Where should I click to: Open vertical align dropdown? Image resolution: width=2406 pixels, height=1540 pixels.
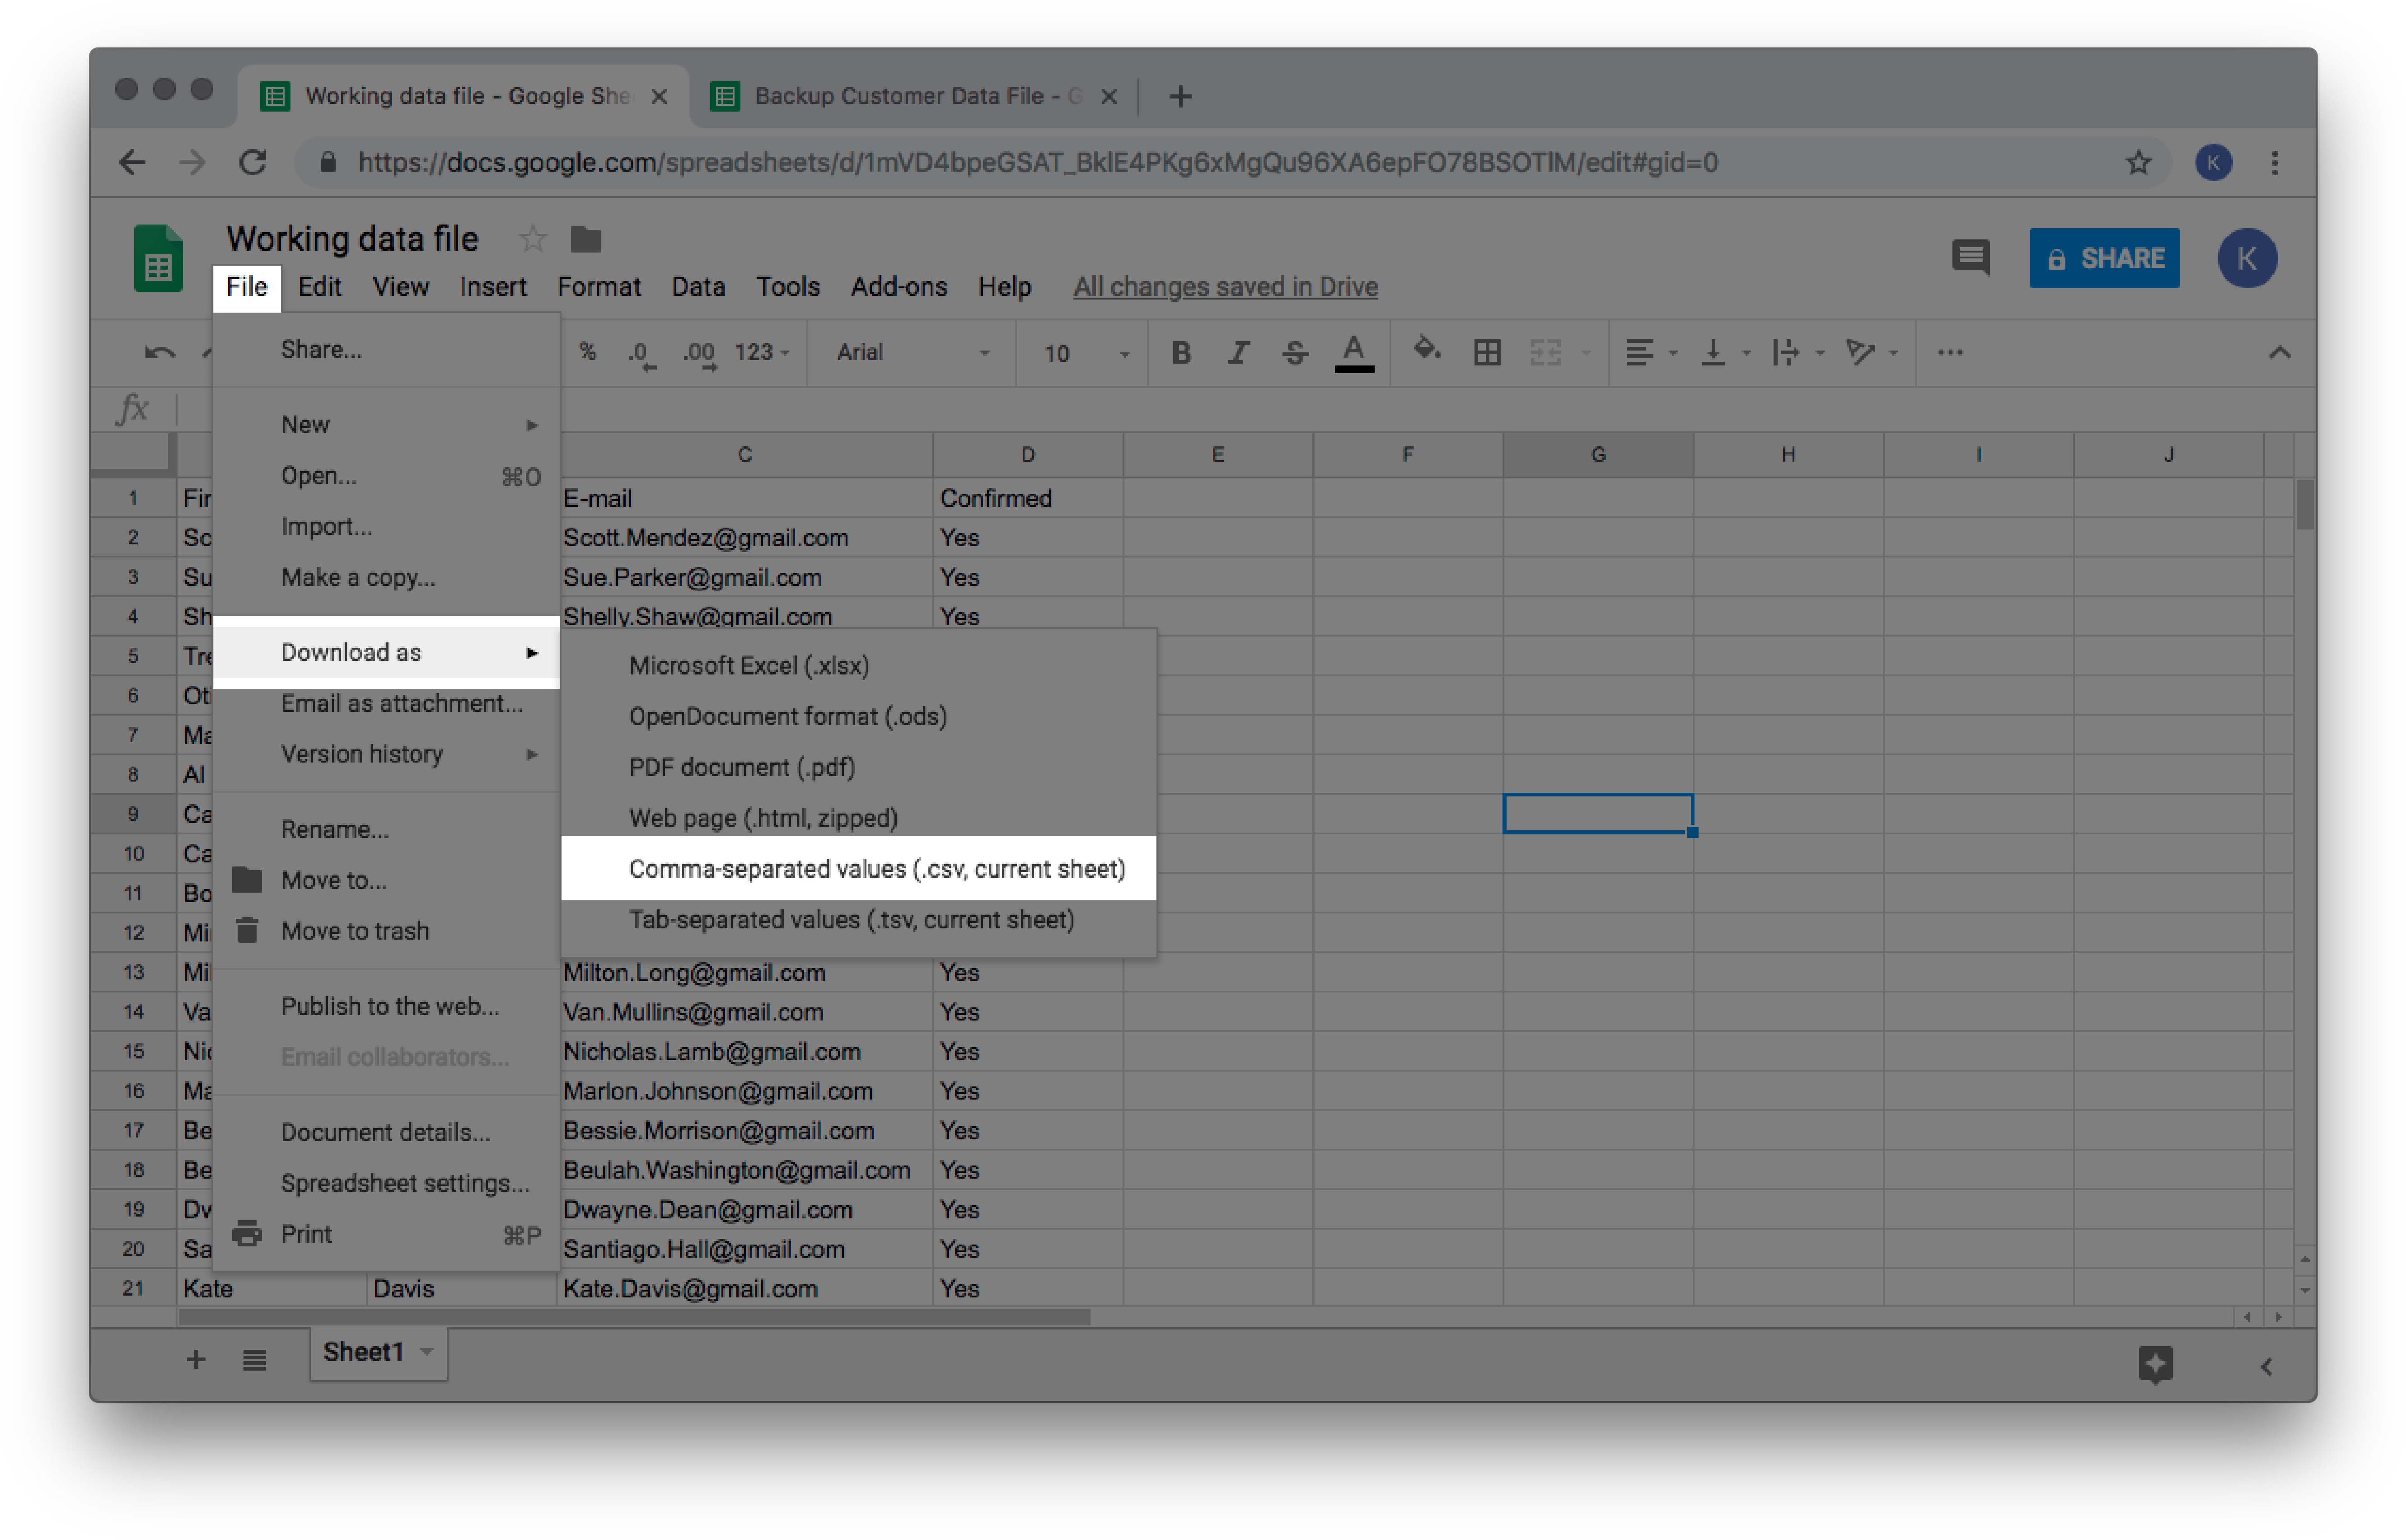click(x=1725, y=352)
